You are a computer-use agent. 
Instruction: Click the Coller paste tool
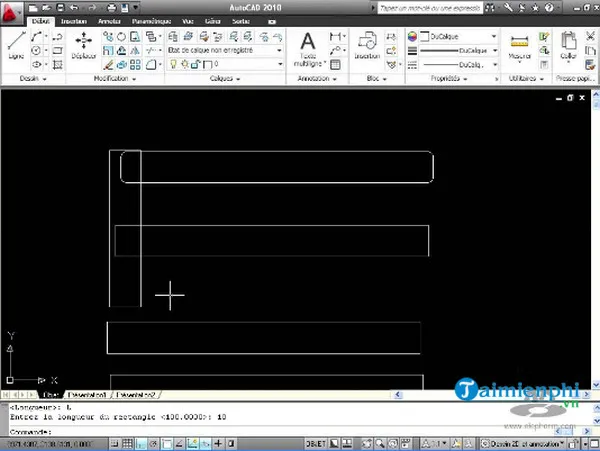click(568, 46)
